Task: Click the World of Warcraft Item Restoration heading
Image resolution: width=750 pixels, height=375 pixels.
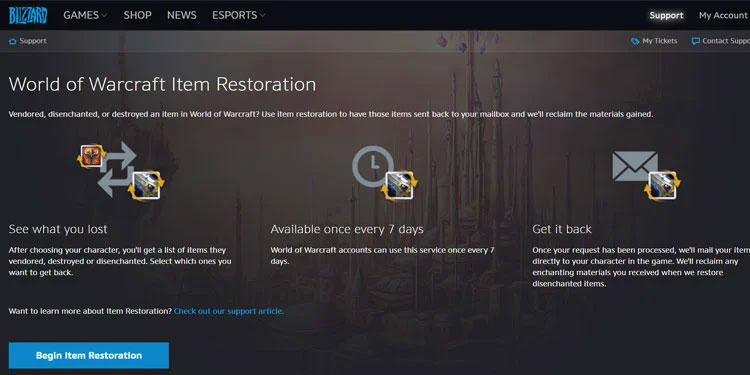Action: click(x=162, y=85)
